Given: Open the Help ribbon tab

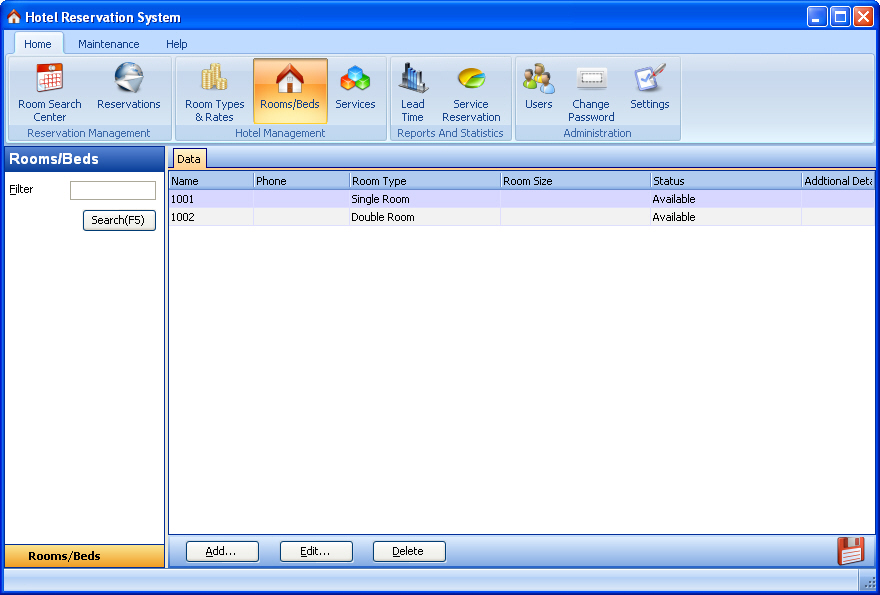Looking at the screenshot, I should (177, 44).
